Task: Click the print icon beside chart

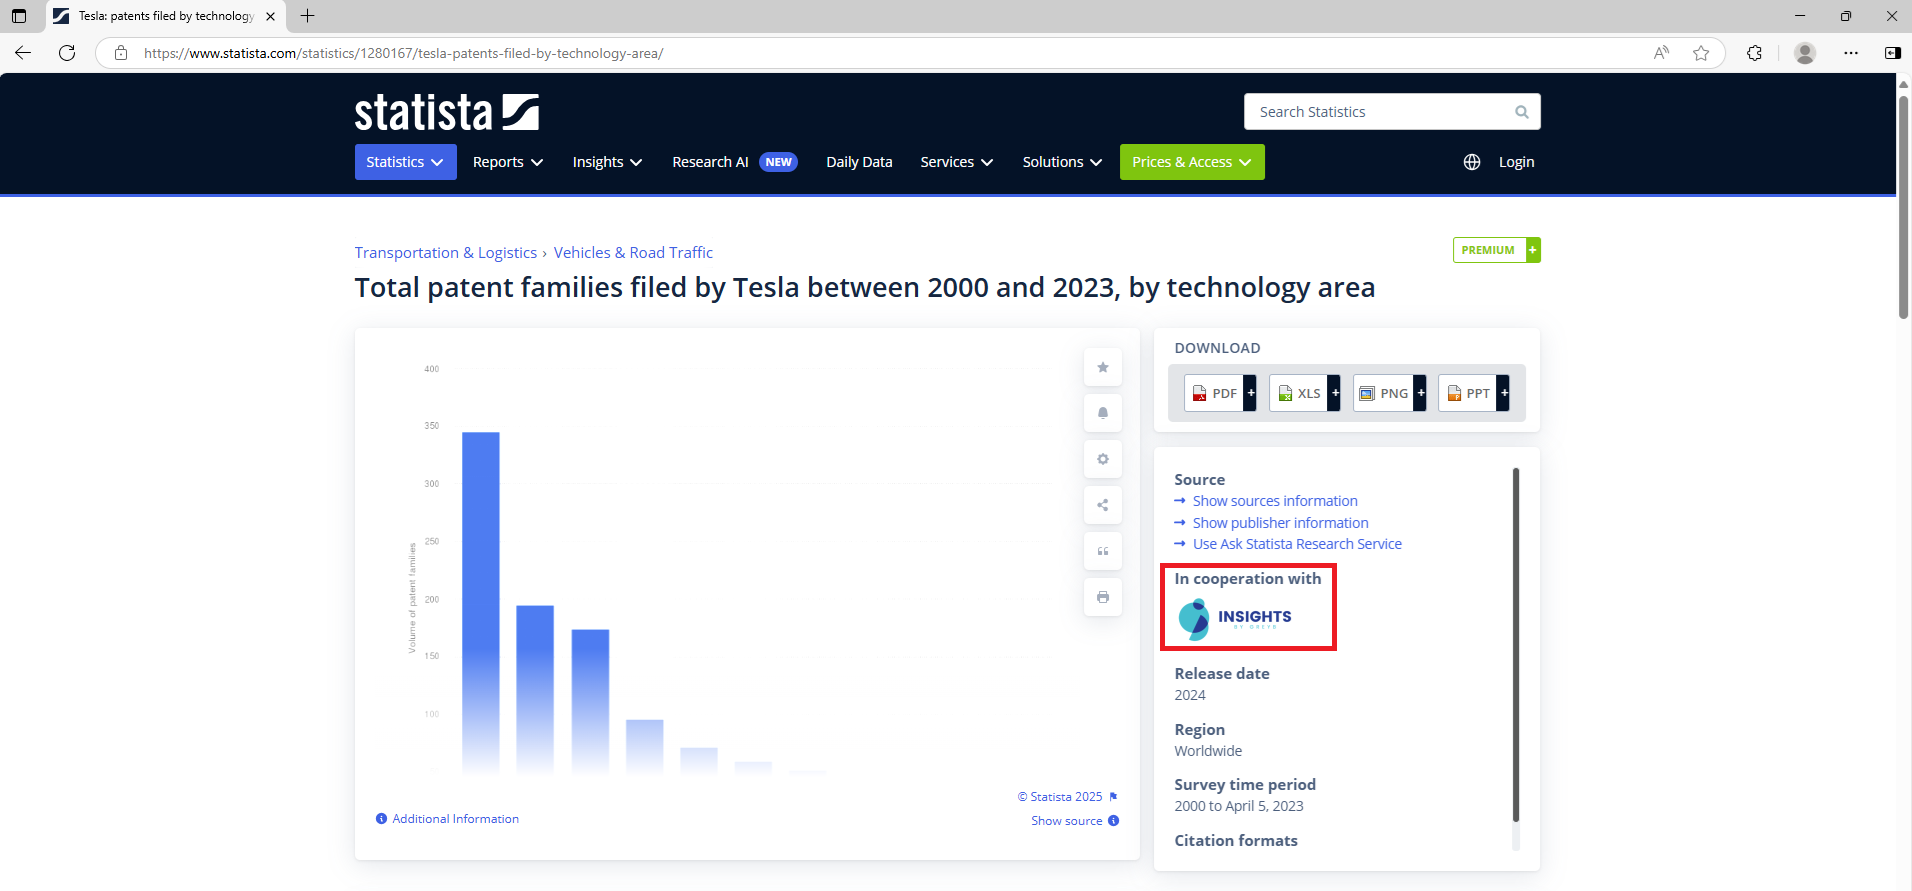Action: [x=1102, y=597]
